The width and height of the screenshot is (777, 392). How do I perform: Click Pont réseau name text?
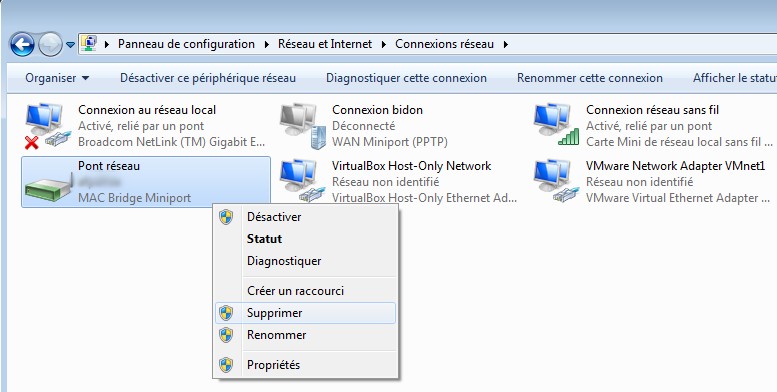click(109, 166)
